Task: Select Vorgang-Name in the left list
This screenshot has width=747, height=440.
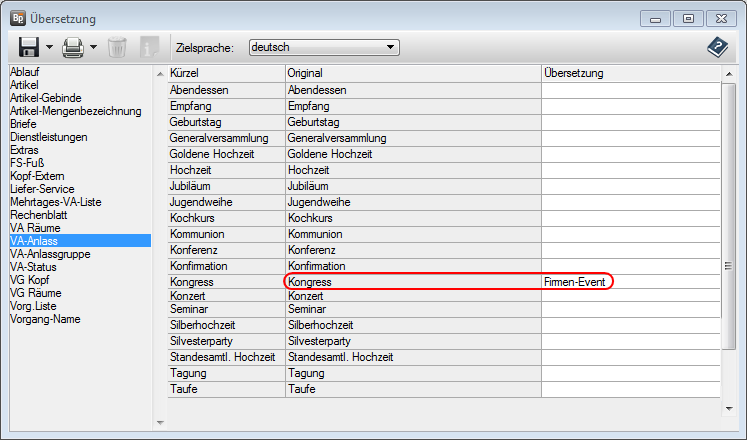Action: [46, 319]
